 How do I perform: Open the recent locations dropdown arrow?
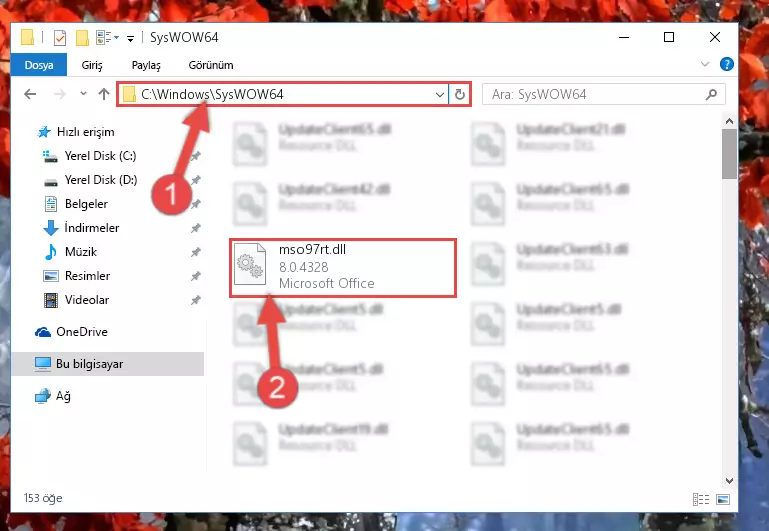(83, 94)
